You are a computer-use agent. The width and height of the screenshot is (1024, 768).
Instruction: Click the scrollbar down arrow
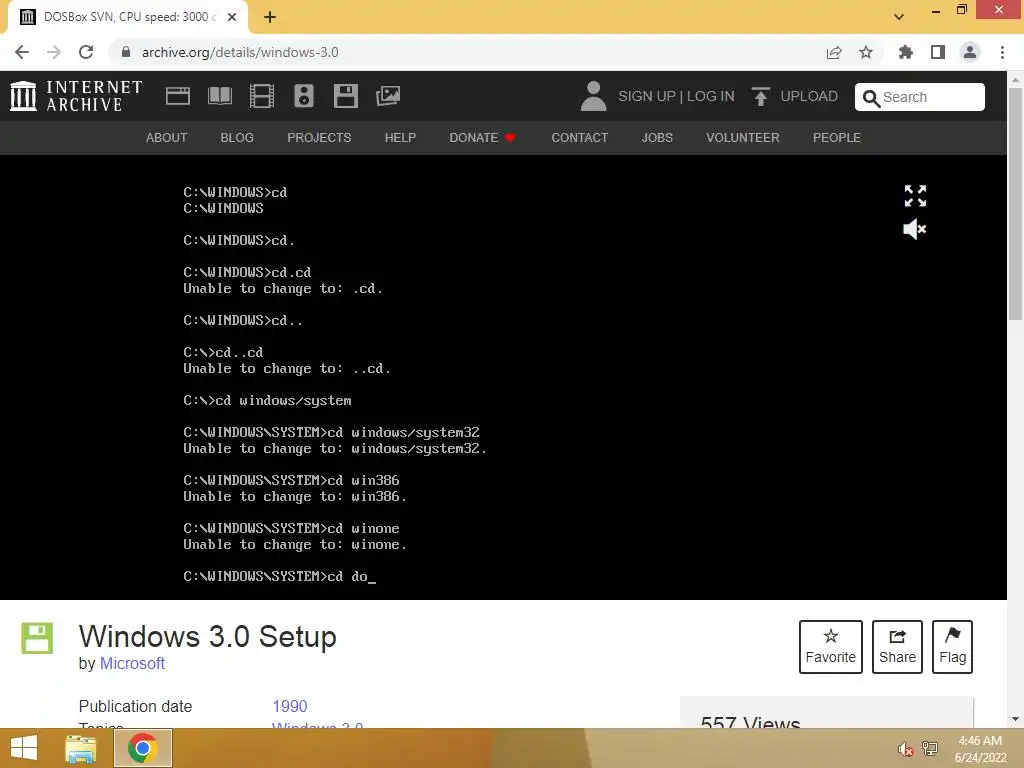(x=1016, y=719)
